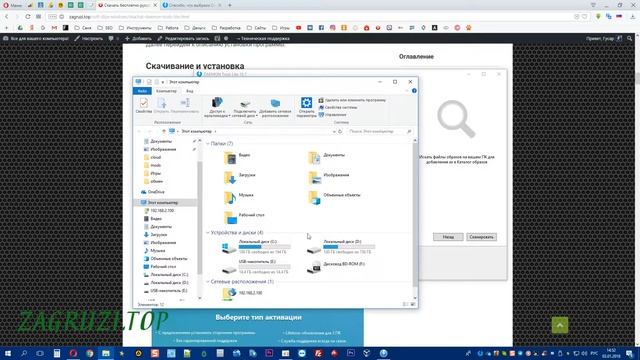
Task: Click the Explorer help question mark icon
Action: click(414, 91)
